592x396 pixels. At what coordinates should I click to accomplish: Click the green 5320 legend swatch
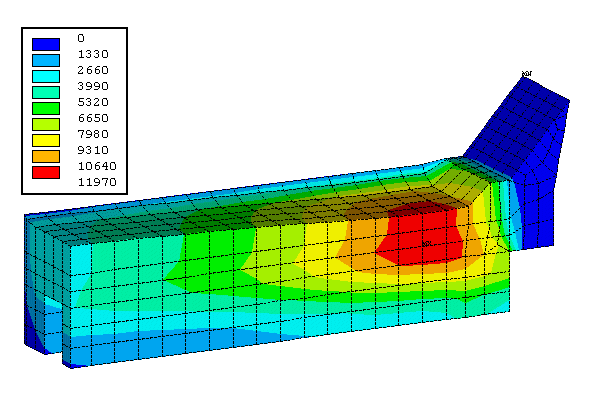46,108
